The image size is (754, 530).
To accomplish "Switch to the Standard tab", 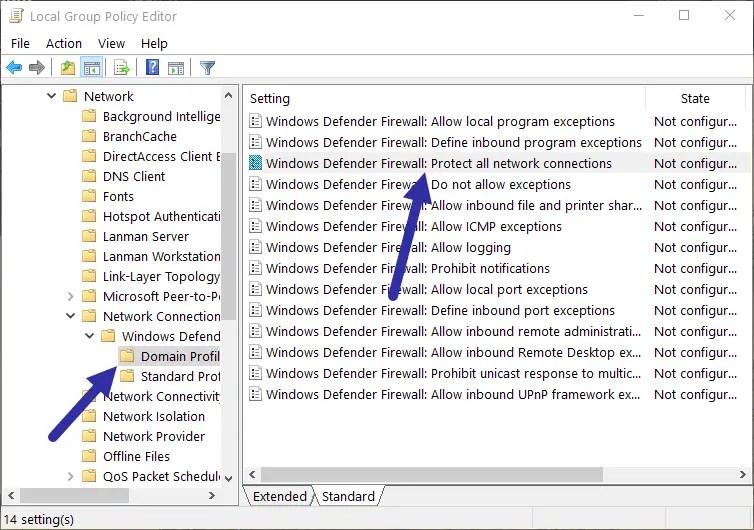I will (348, 496).
